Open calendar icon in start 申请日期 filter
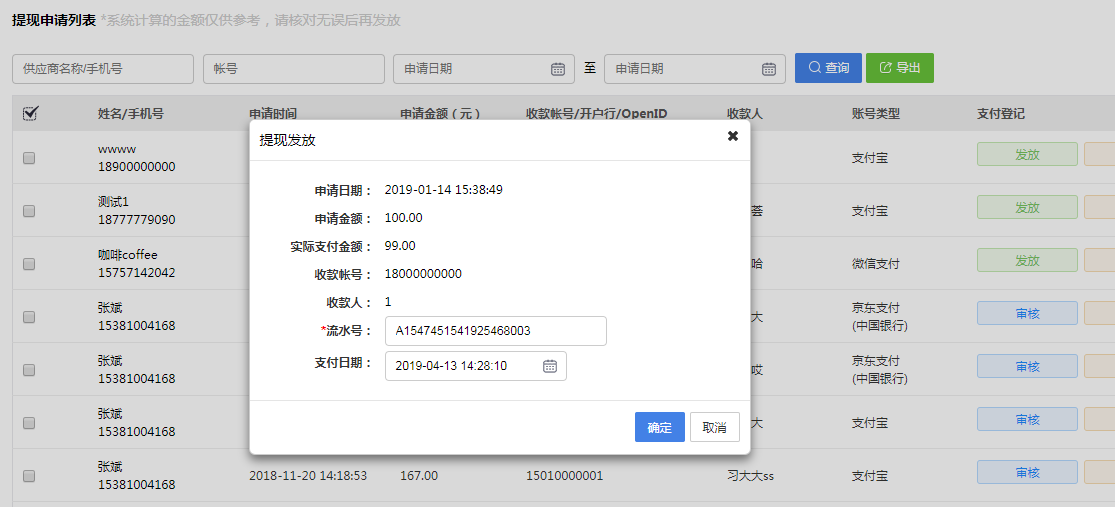The image size is (1115, 507). [558, 69]
